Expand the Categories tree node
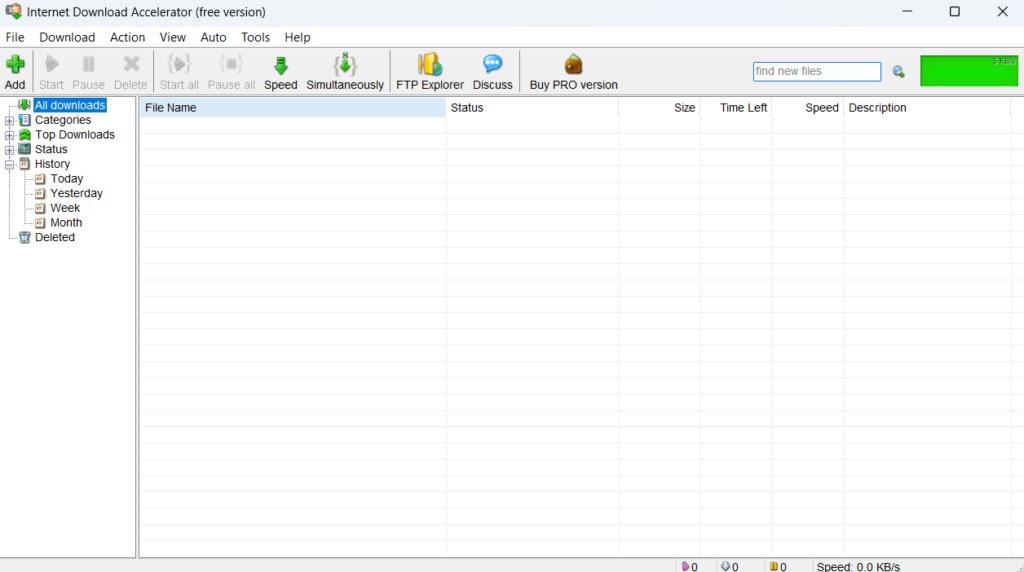 click(x=10, y=121)
